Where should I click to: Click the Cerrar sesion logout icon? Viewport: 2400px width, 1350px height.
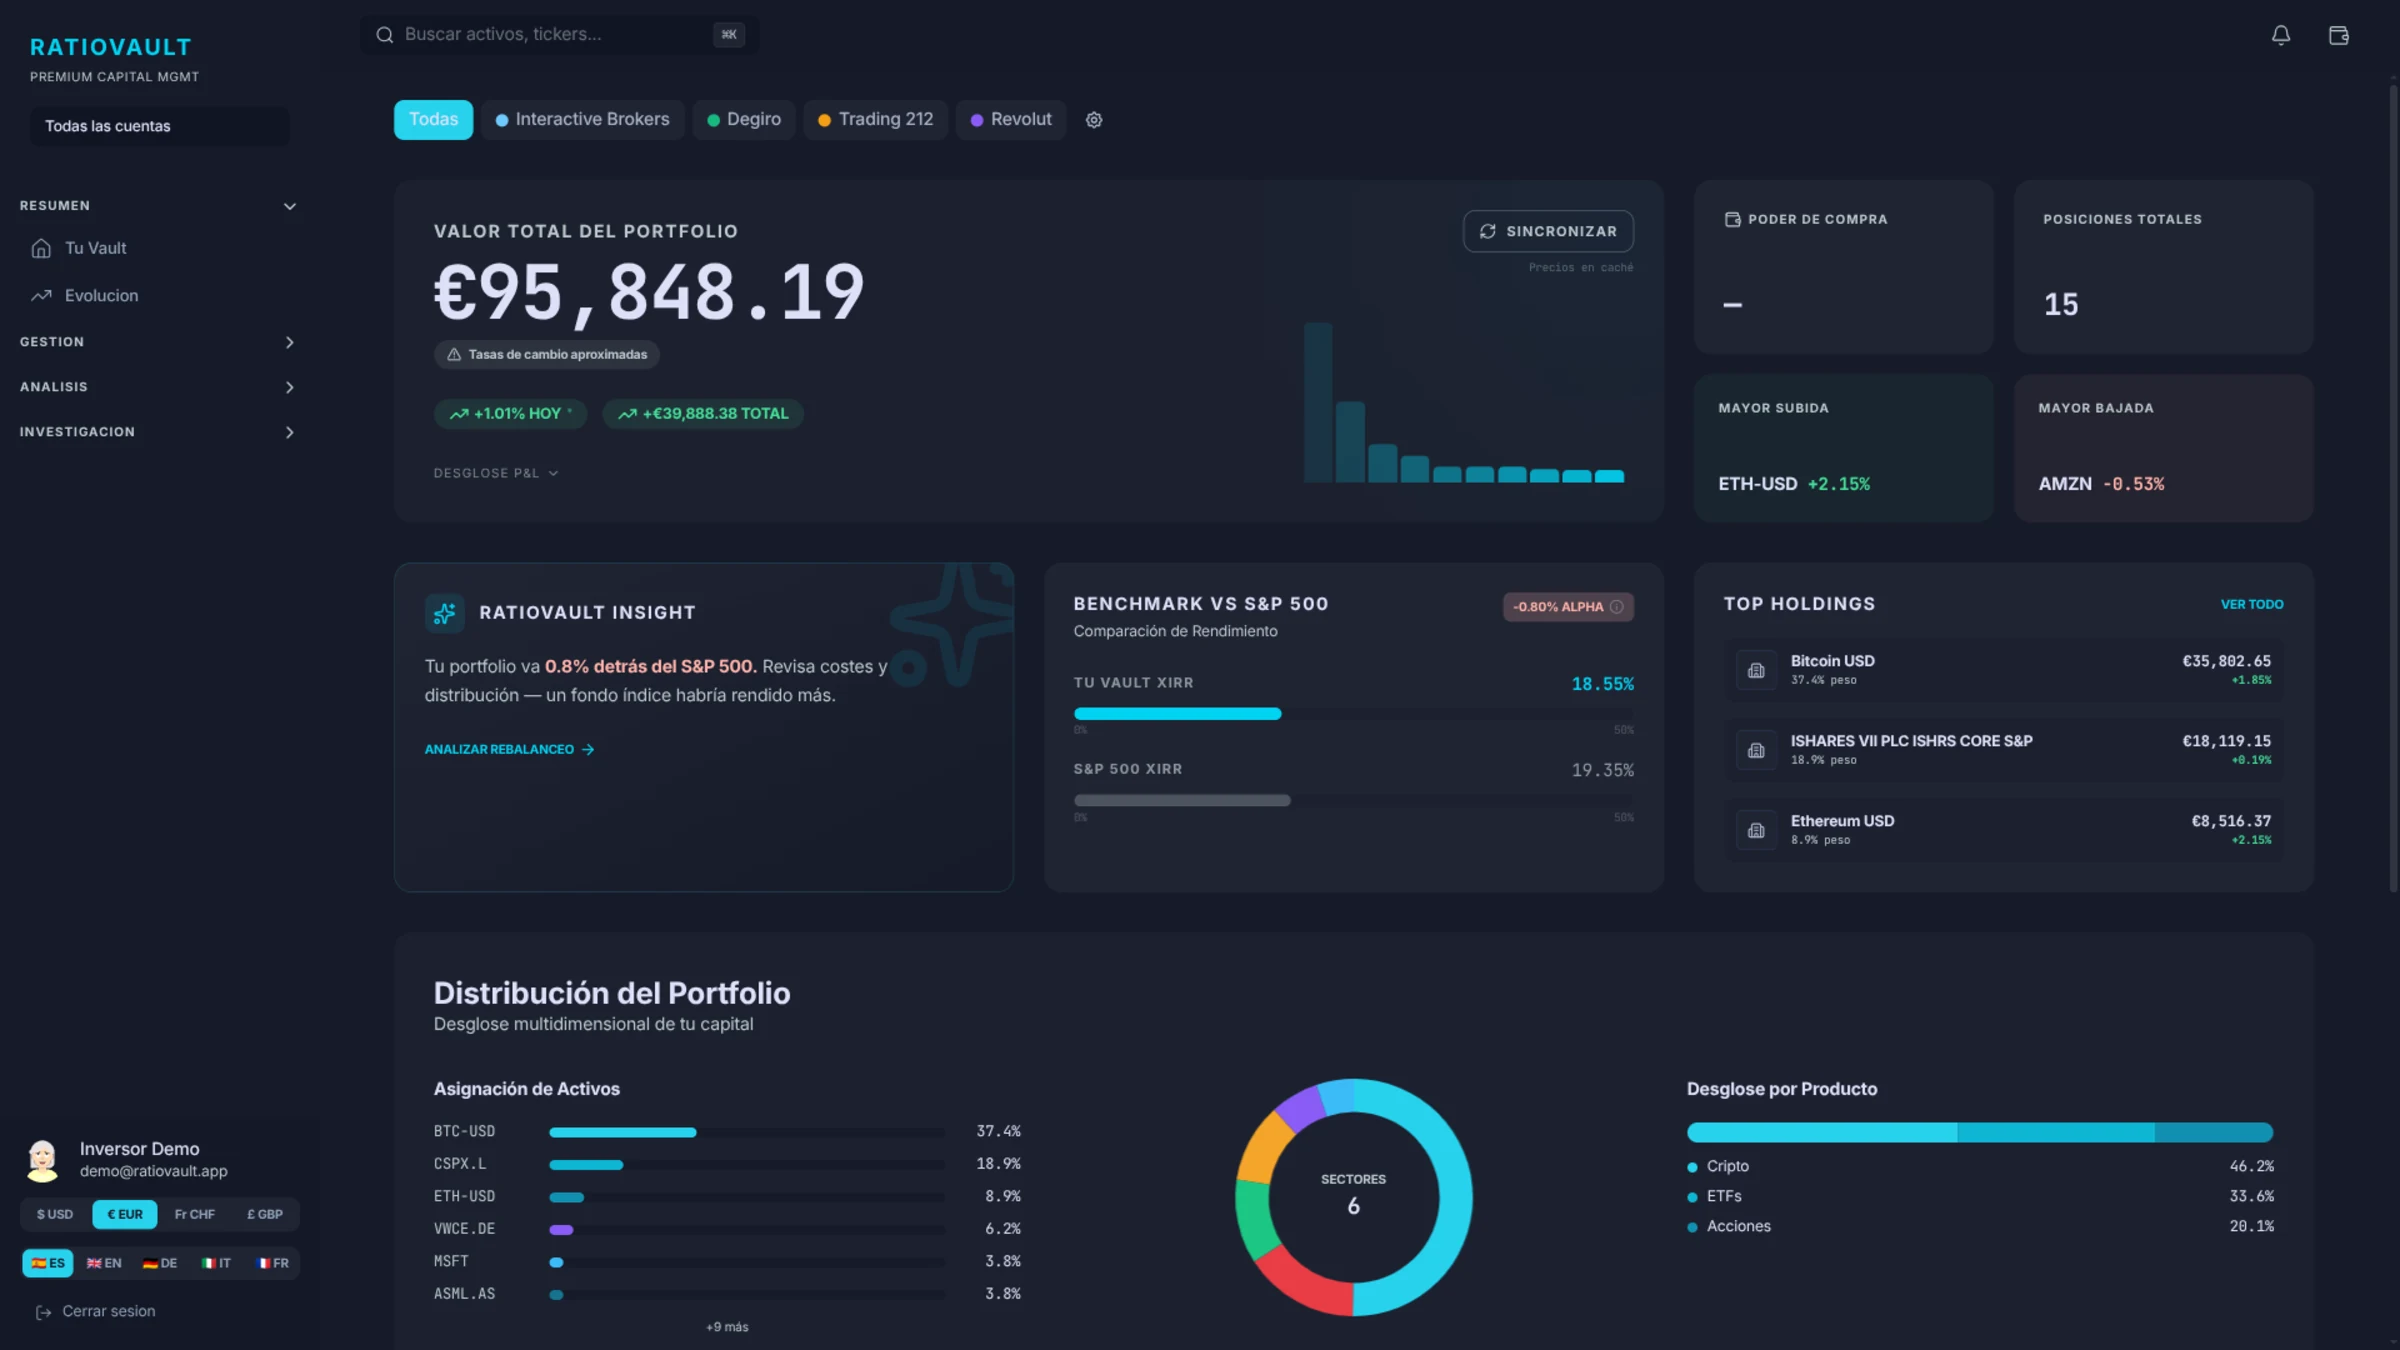[x=43, y=1312]
